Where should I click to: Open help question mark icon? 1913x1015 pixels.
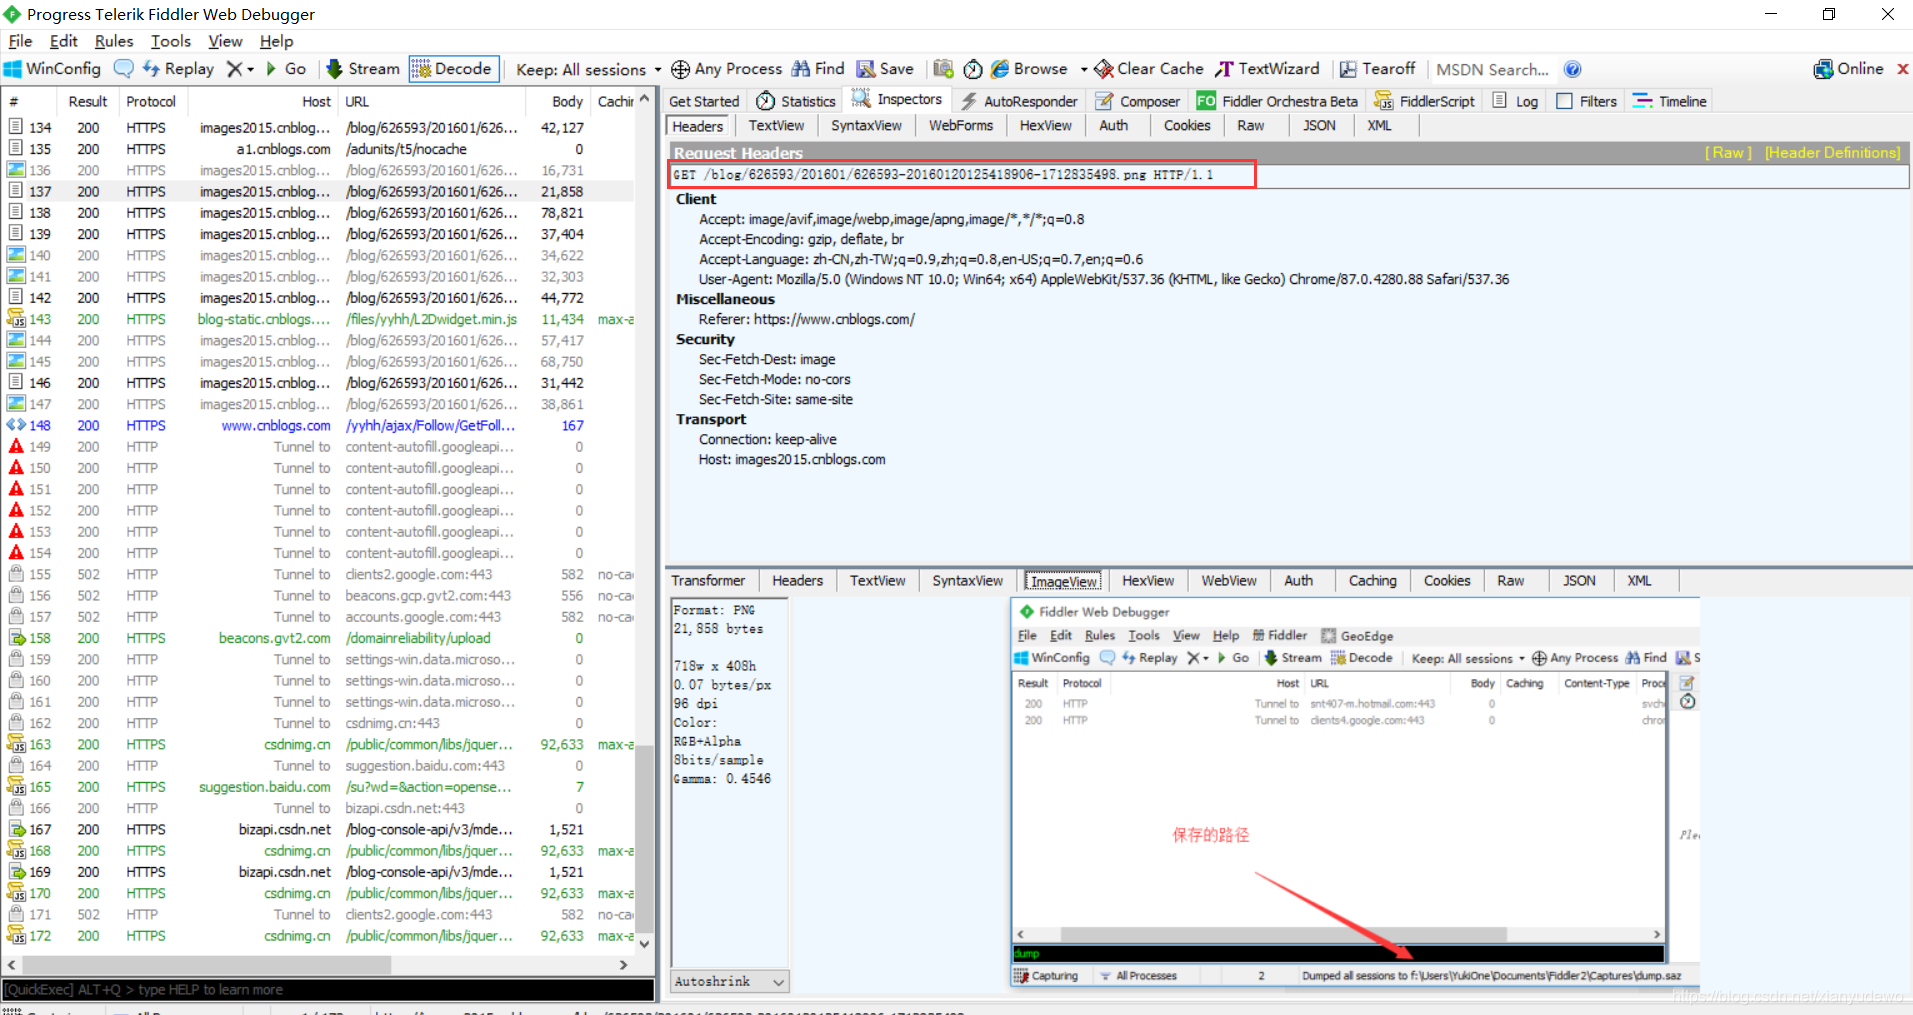coord(1572,69)
